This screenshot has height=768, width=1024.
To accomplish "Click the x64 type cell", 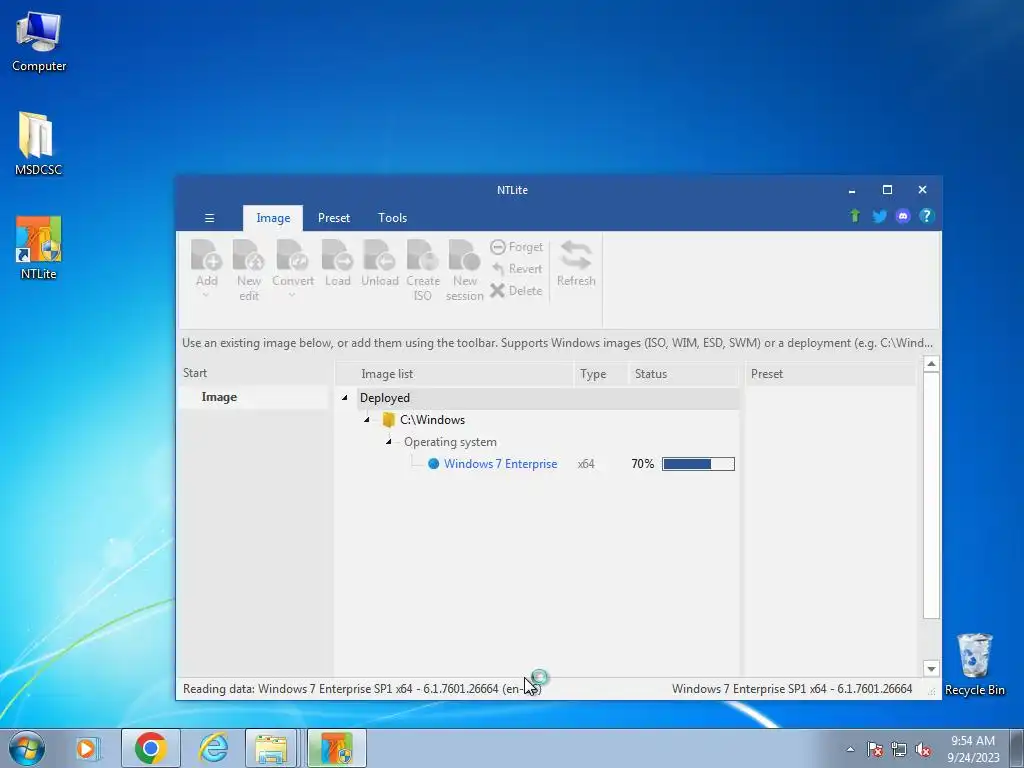I will coord(586,464).
